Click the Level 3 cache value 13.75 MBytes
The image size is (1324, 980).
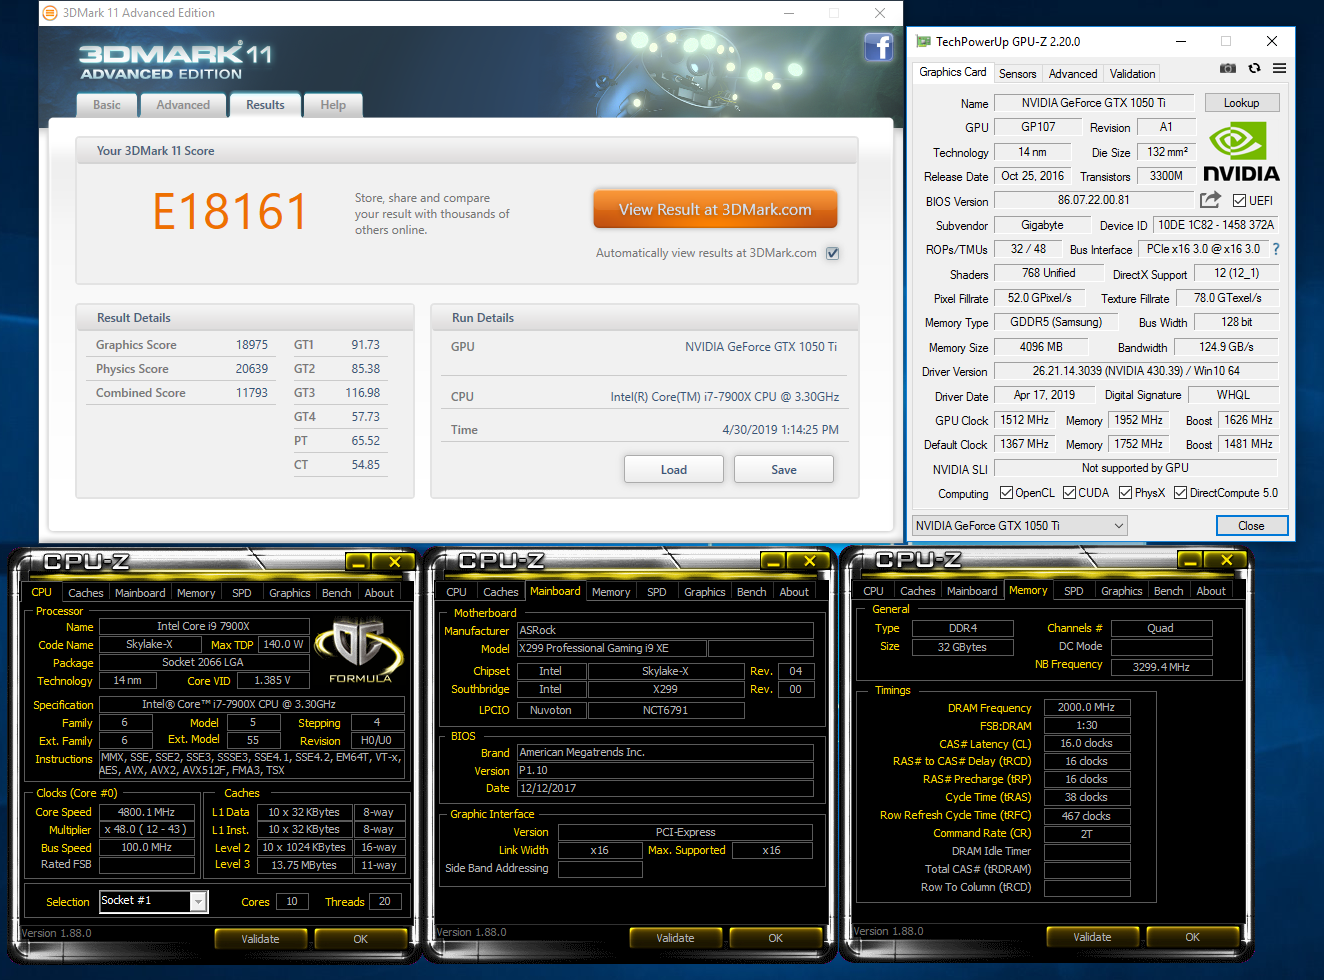pyautogui.click(x=304, y=865)
